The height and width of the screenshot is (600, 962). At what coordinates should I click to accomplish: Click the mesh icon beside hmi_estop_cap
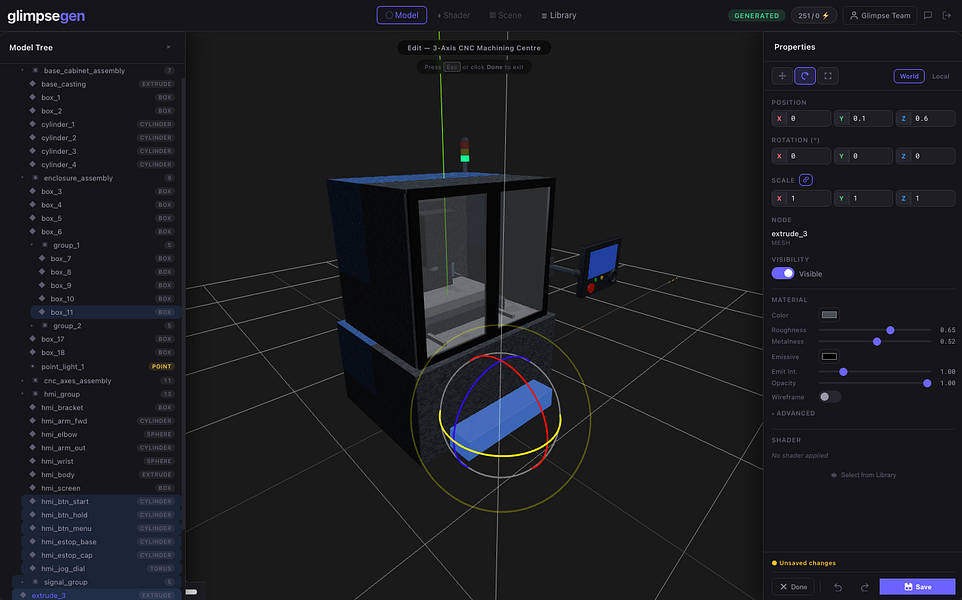tap(33, 555)
